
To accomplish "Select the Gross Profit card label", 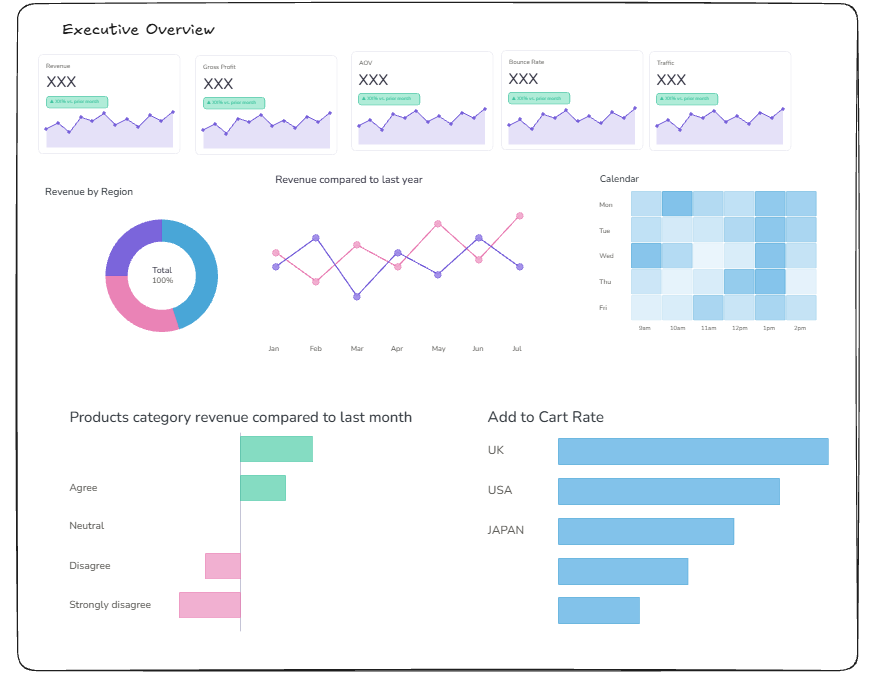I will (x=219, y=67).
